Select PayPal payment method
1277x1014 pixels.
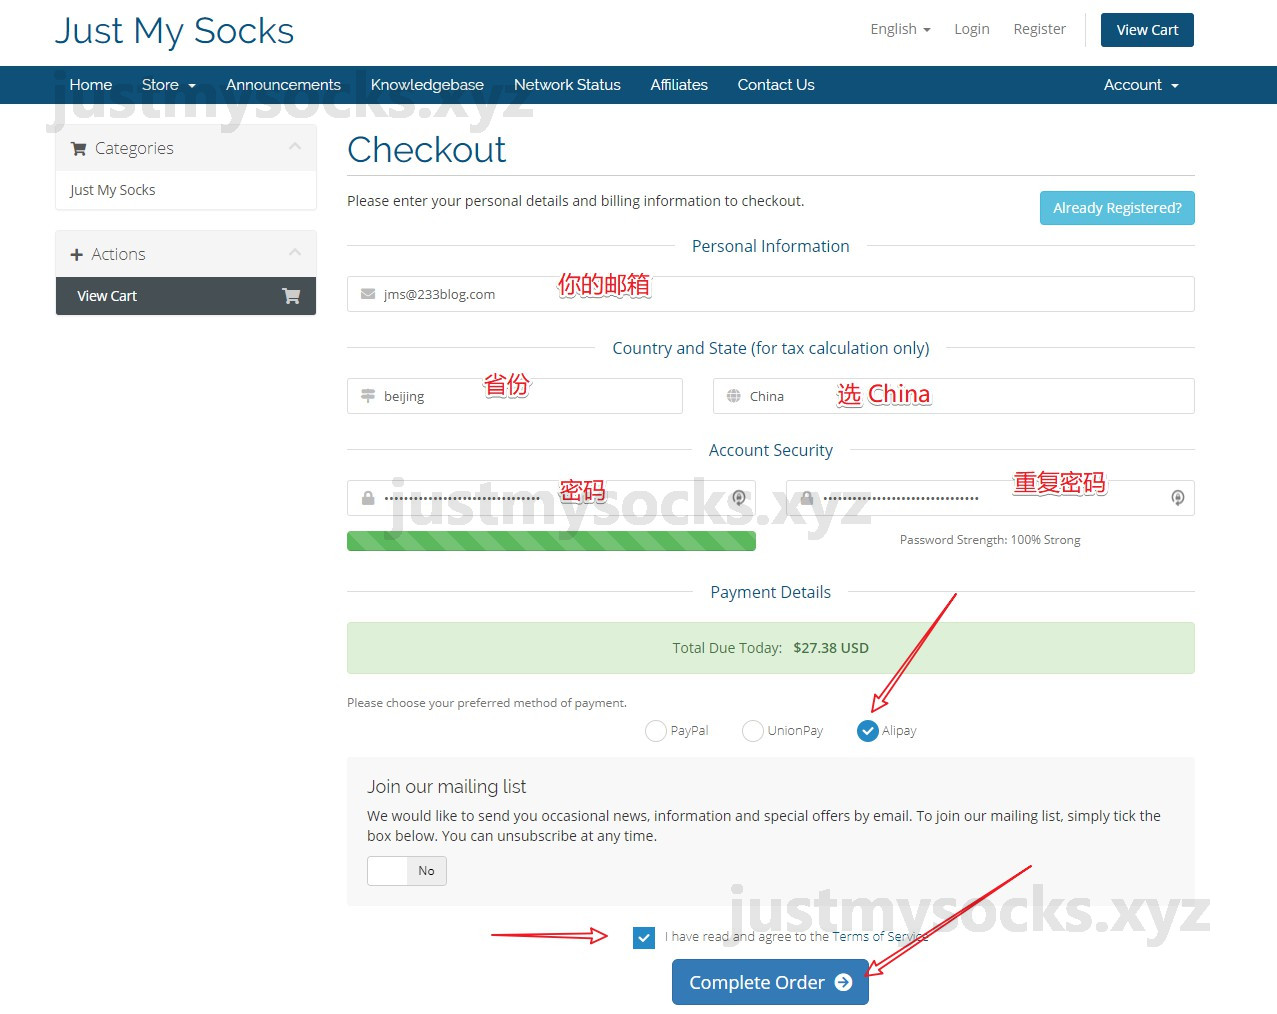click(x=656, y=731)
